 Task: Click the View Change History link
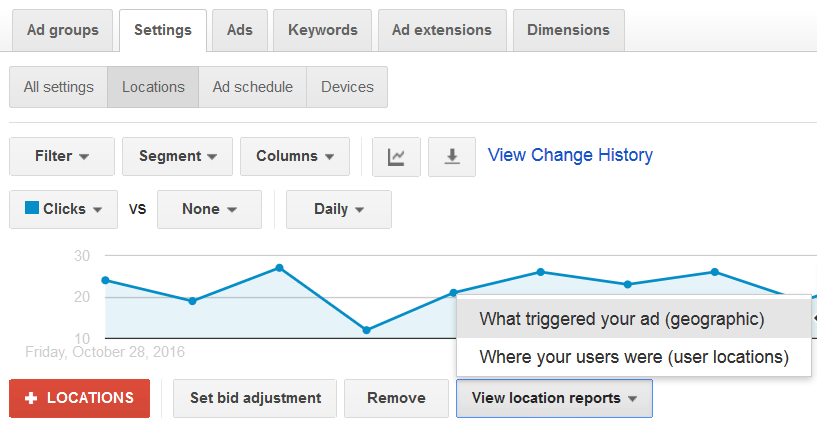[x=570, y=155]
